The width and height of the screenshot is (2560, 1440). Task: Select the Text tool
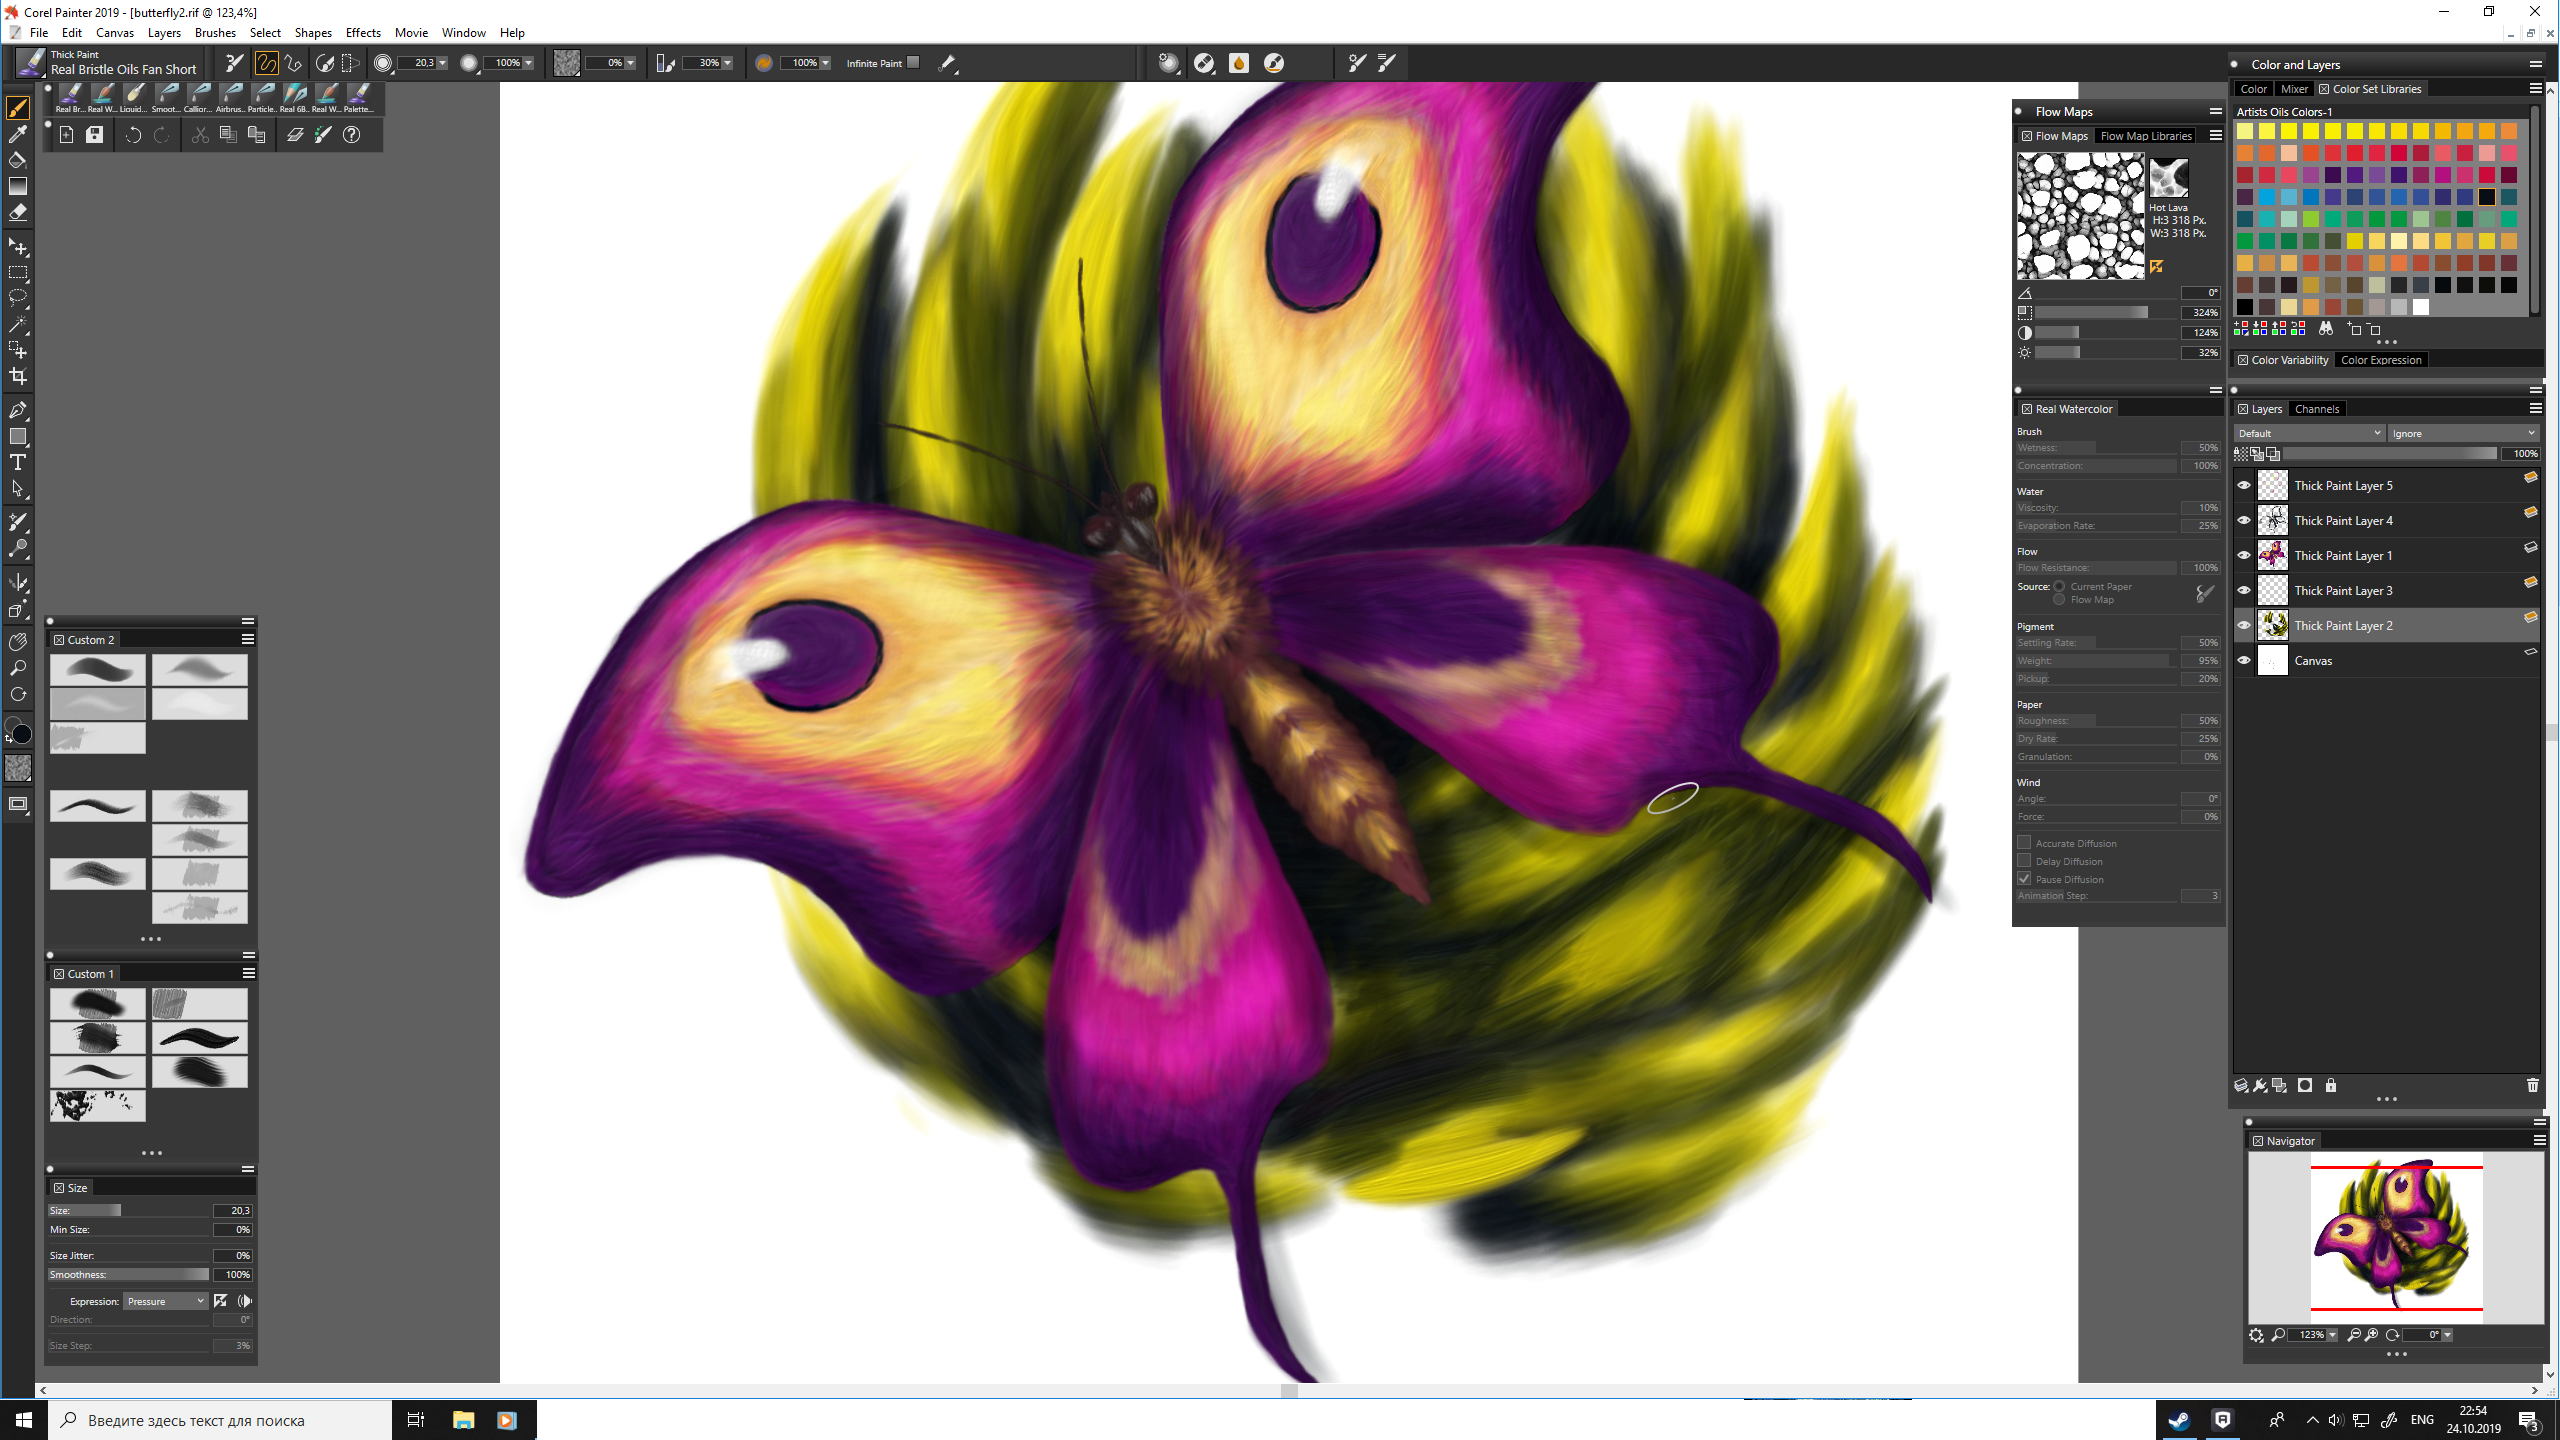click(x=18, y=462)
